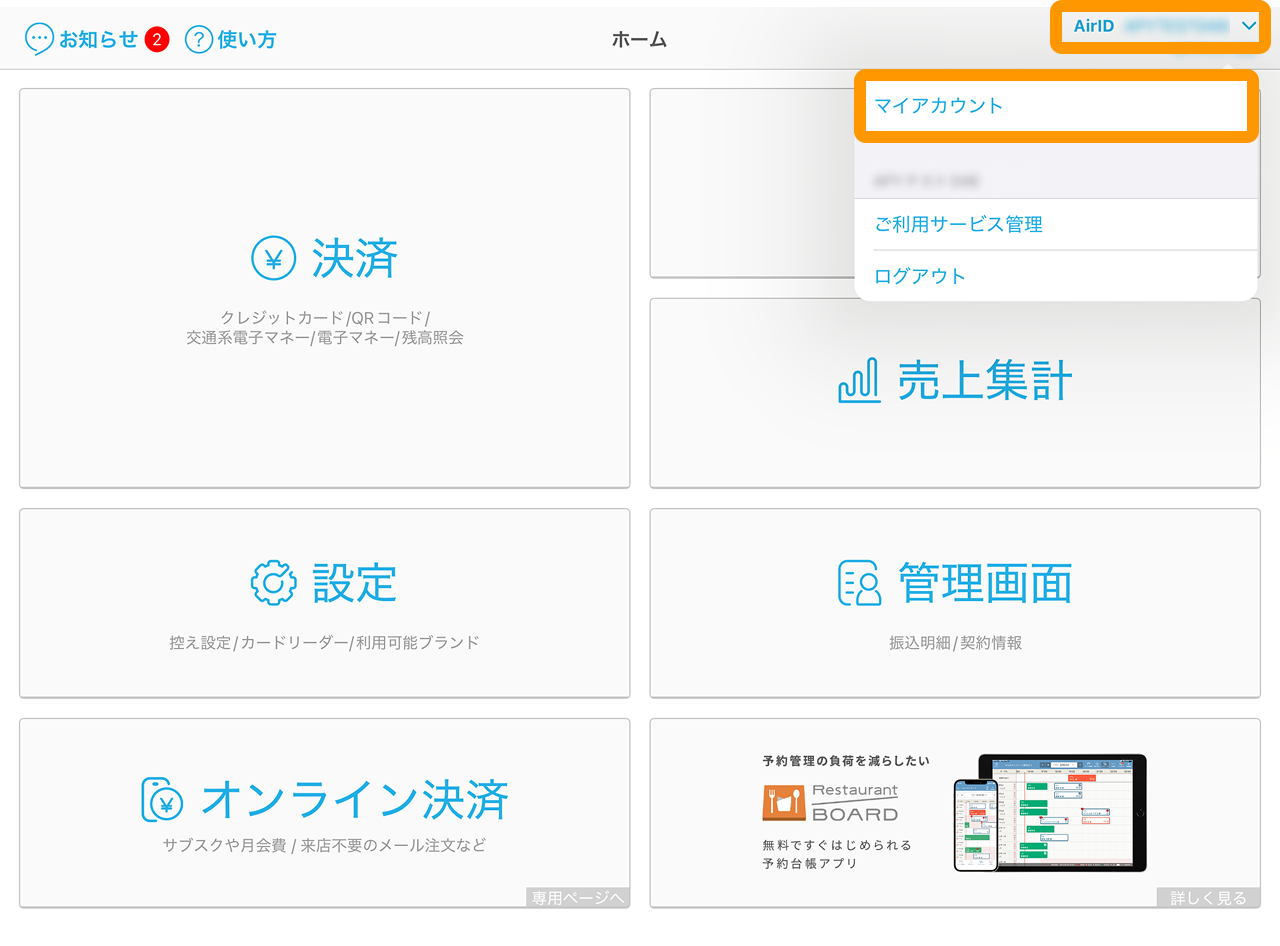
Task: Click the red notification badge showing 2
Action: (157, 39)
